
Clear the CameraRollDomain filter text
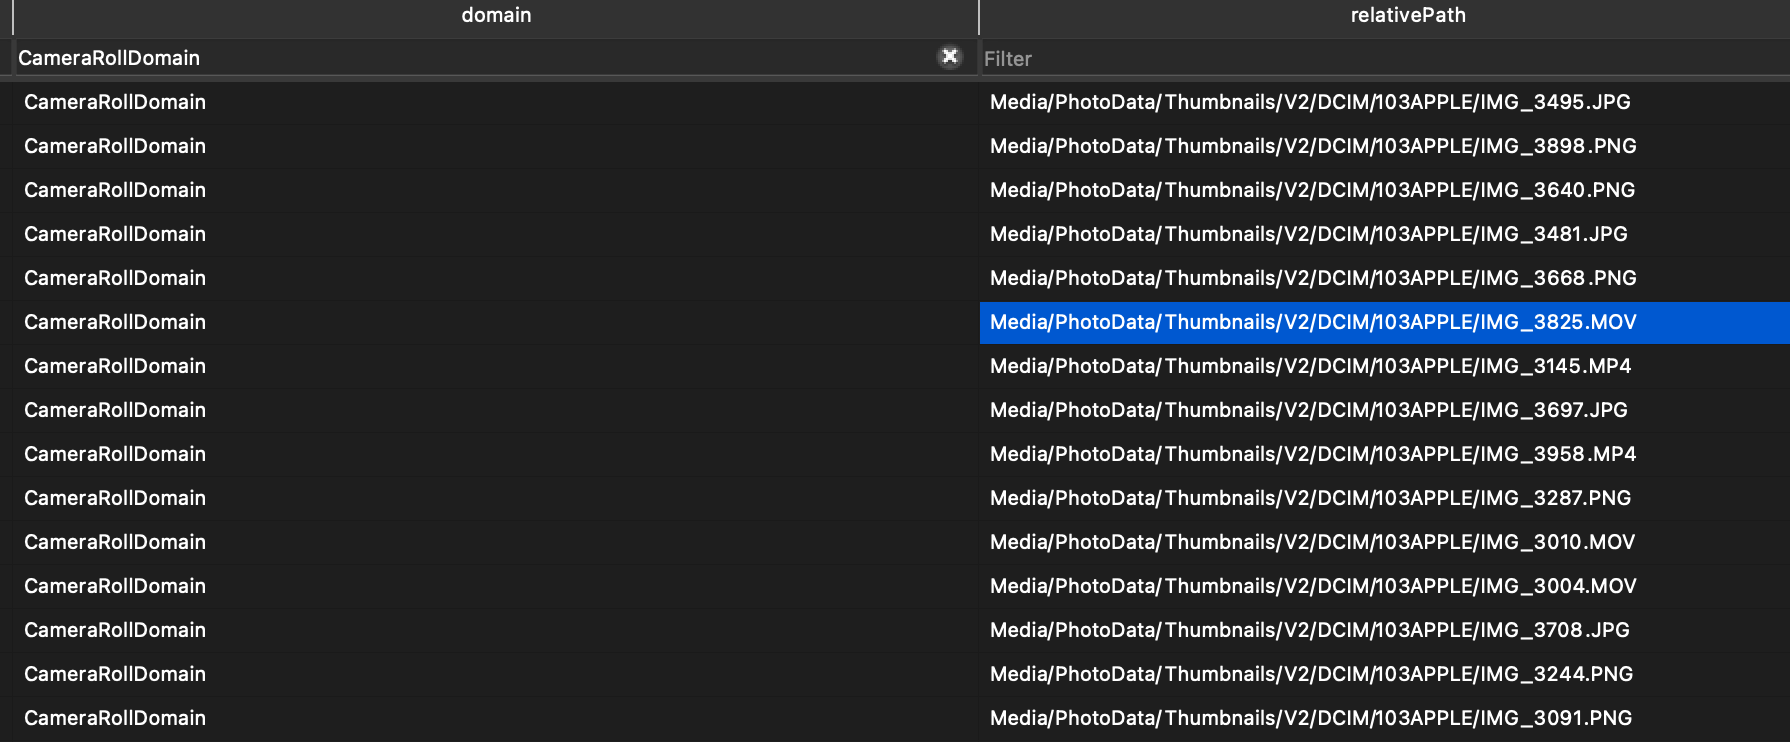pos(949,57)
